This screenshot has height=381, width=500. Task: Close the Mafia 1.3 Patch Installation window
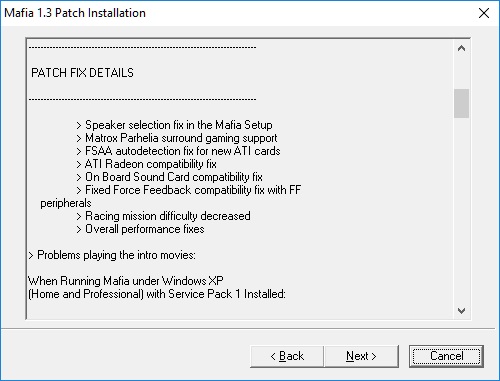(484, 13)
